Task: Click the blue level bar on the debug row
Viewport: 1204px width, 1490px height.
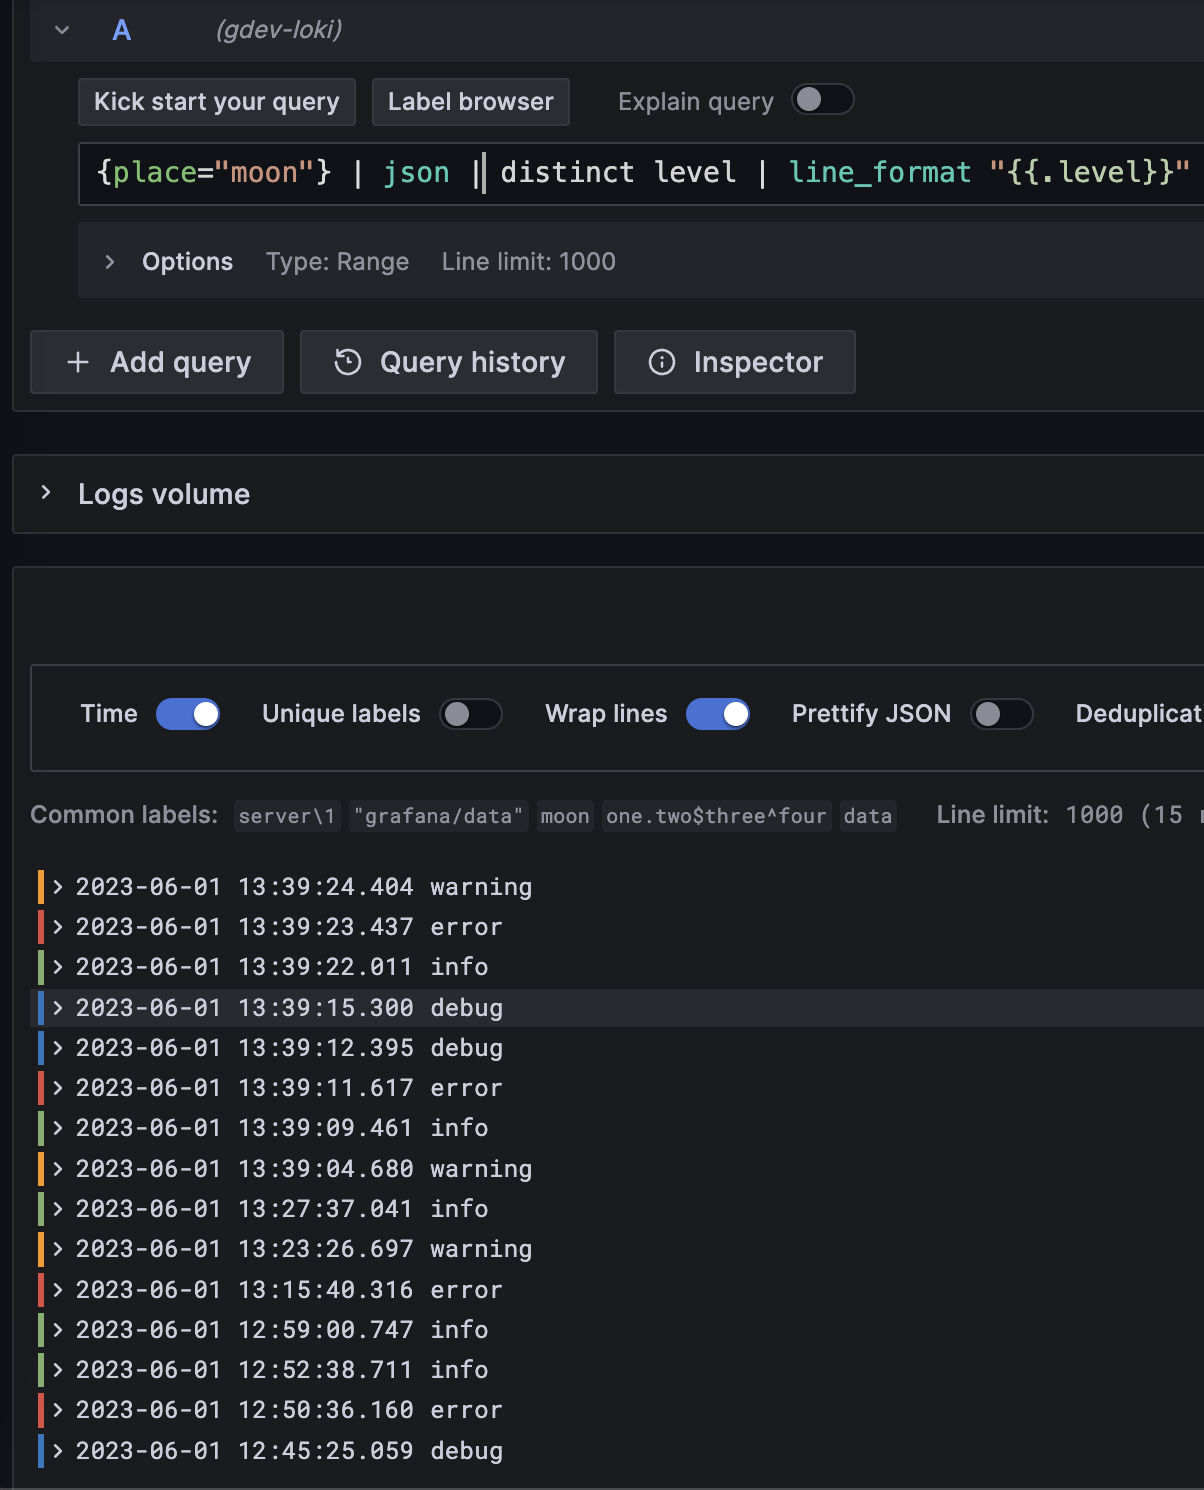Action: pyautogui.click(x=40, y=1008)
